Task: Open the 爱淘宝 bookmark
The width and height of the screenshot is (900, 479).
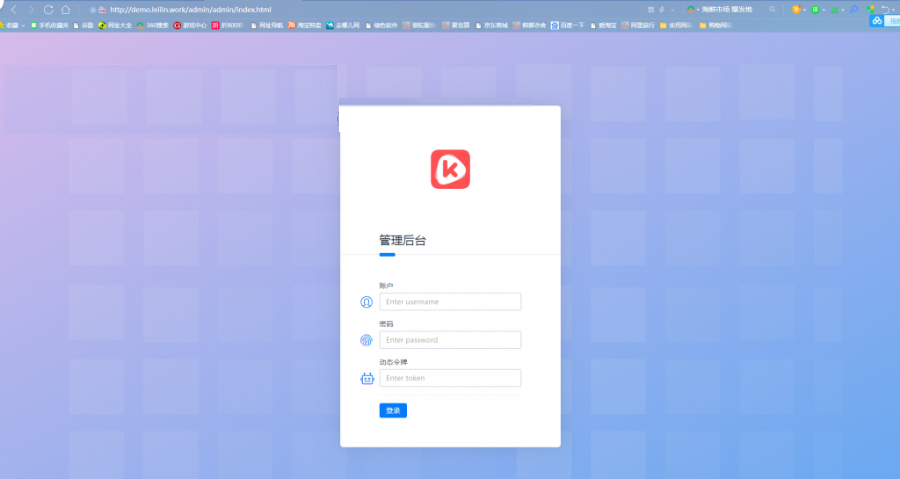Action: coord(603,25)
